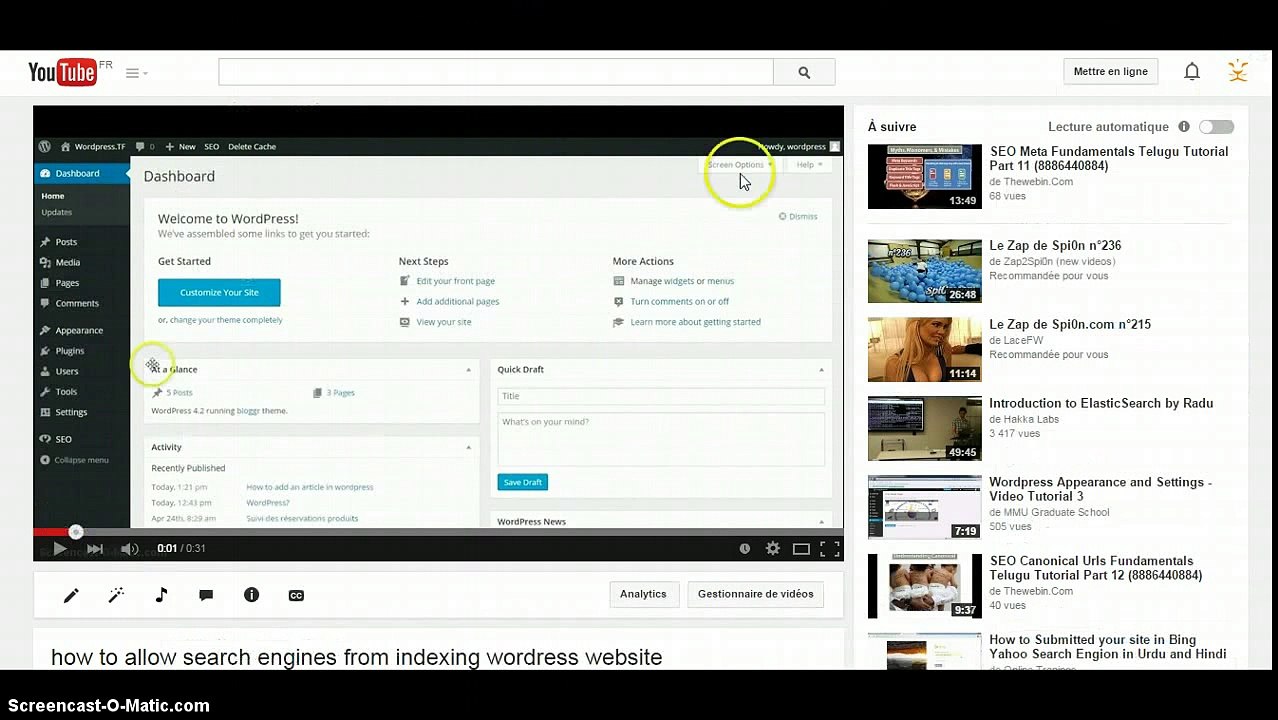Click Plugins in WordPress sidebar
This screenshot has height=720, width=1278.
point(70,351)
